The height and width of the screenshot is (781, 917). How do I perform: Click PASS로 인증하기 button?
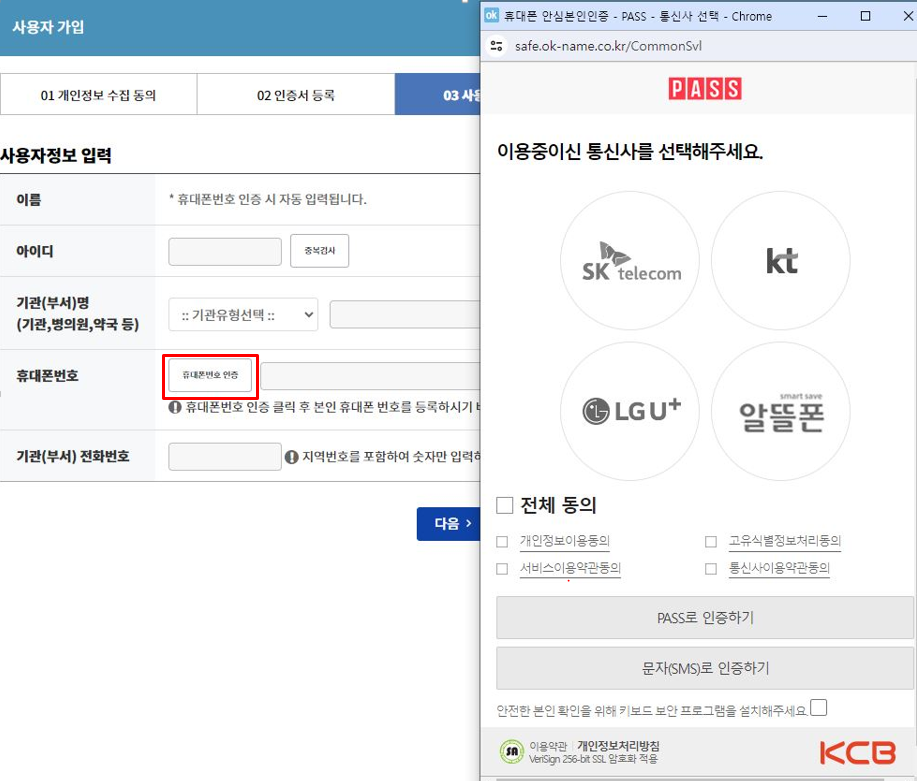pos(705,618)
